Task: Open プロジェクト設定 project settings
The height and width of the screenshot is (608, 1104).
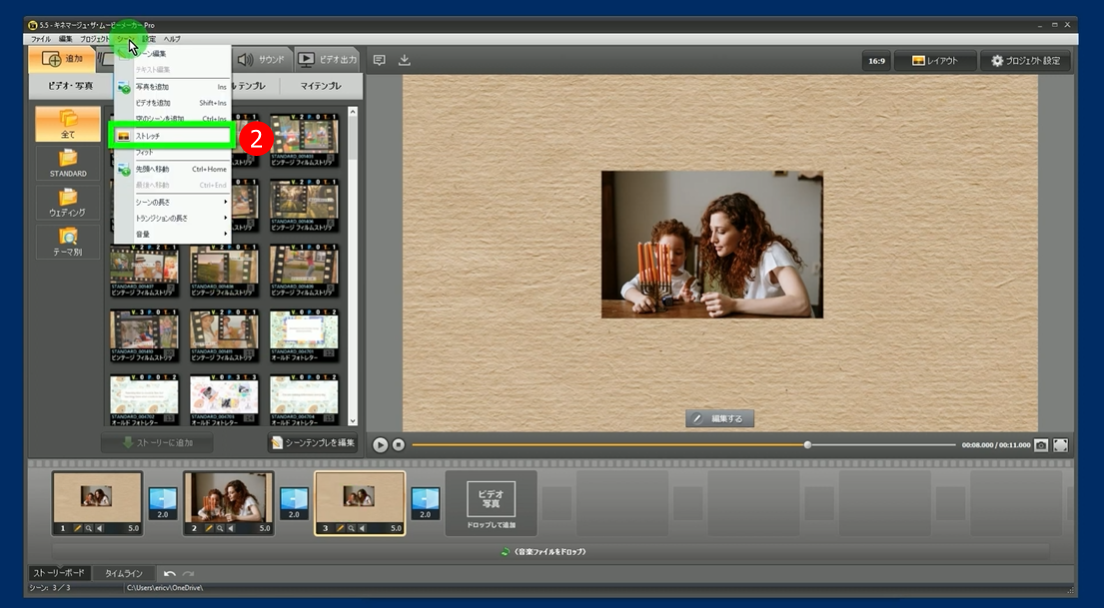Action: click(1025, 61)
